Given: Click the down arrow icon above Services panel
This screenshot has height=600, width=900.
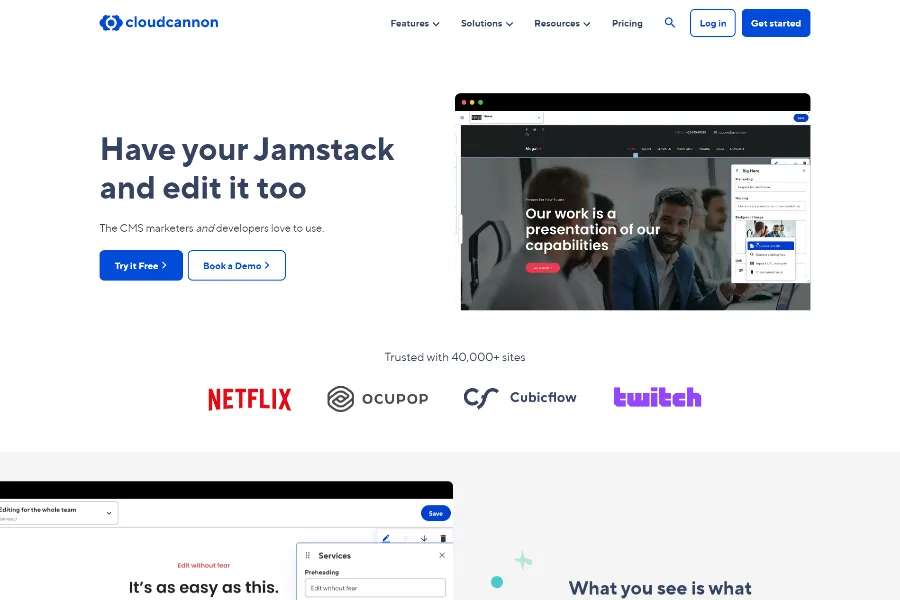Looking at the screenshot, I should coord(424,538).
